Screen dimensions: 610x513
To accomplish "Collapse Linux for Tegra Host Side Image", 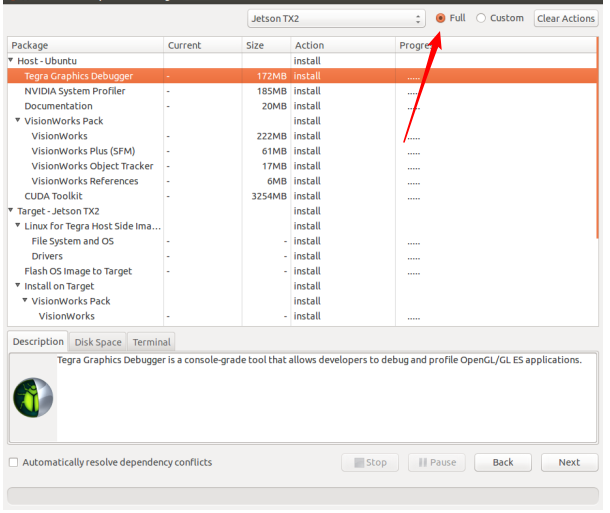I will (x=18, y=225).
